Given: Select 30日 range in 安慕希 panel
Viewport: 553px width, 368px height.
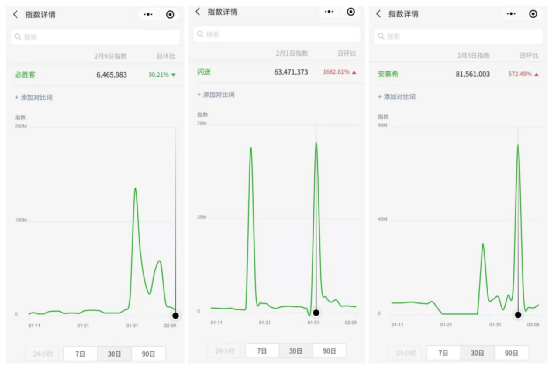Looking at the screenshot, I should click(x=477, y=353).
